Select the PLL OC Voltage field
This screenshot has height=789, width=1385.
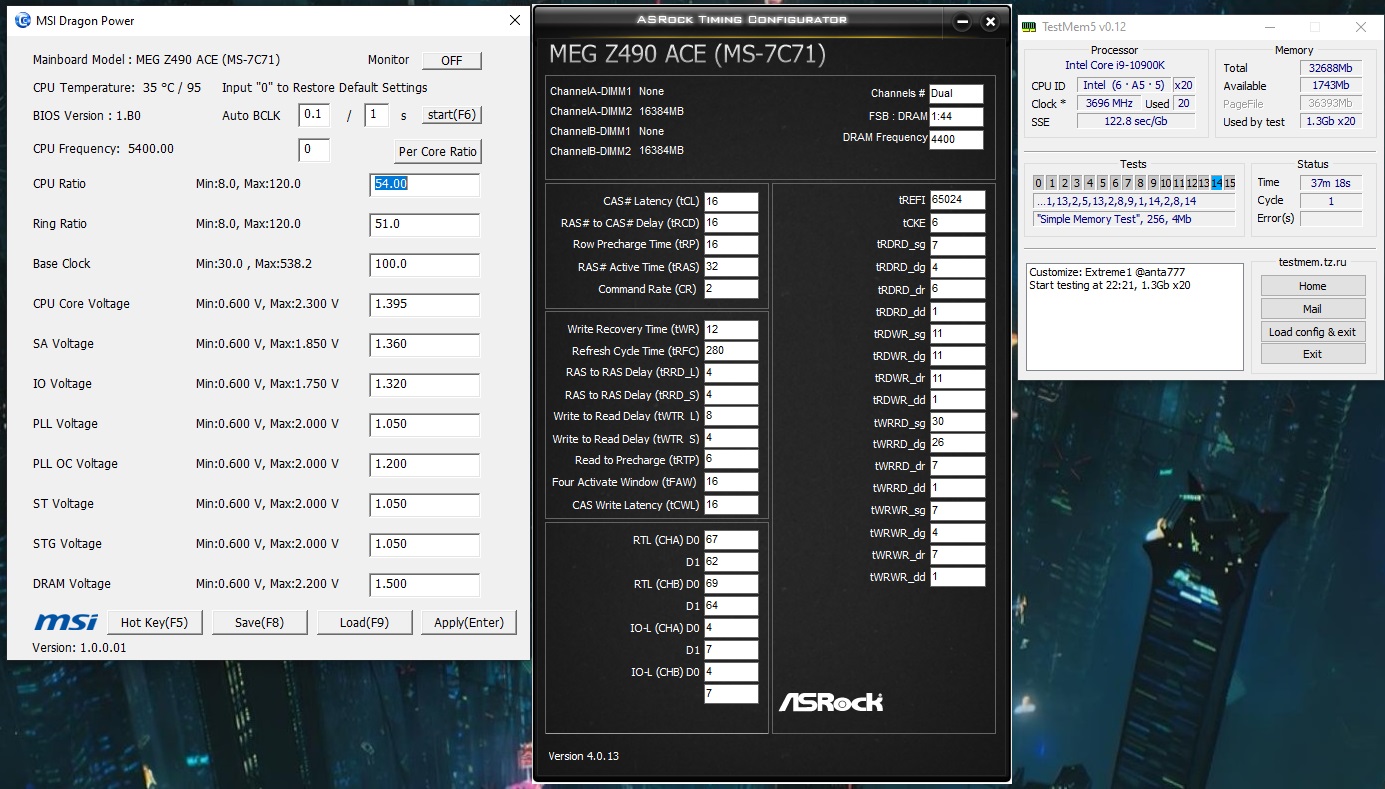425,464
